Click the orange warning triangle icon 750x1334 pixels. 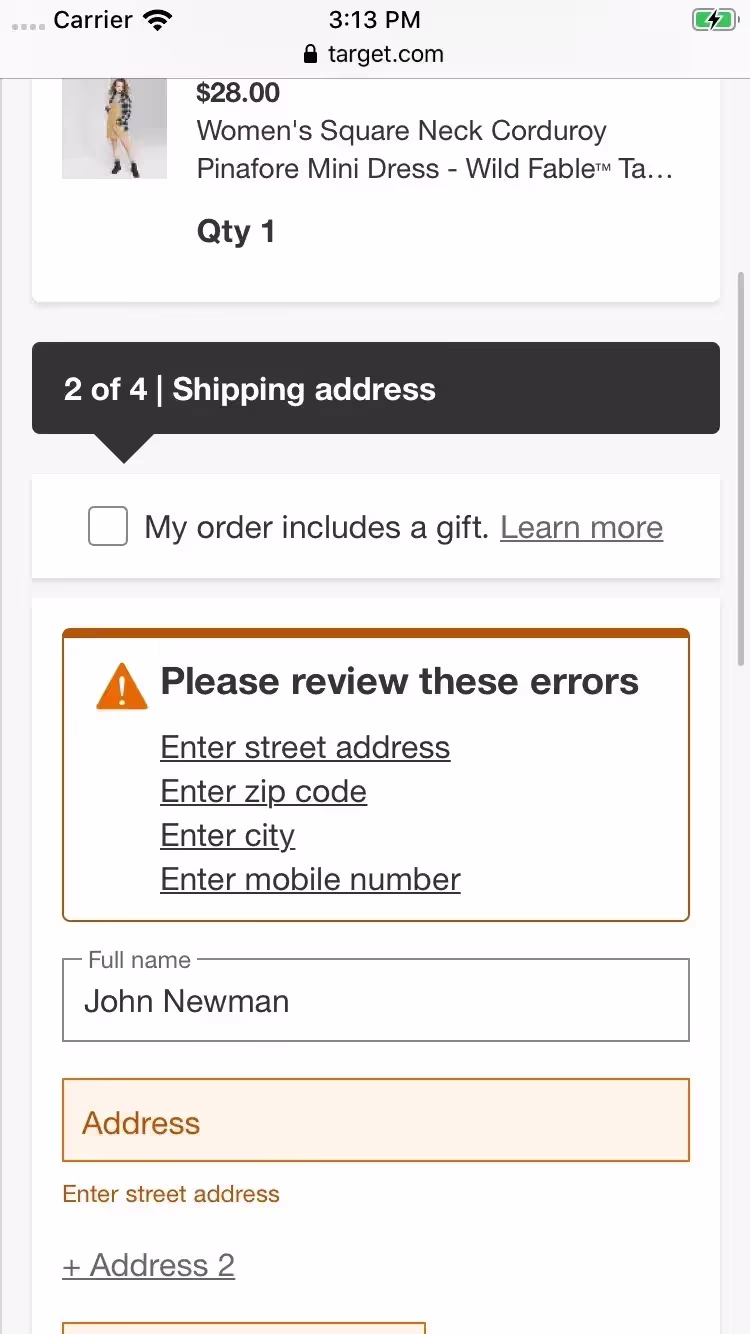(122, 687)
